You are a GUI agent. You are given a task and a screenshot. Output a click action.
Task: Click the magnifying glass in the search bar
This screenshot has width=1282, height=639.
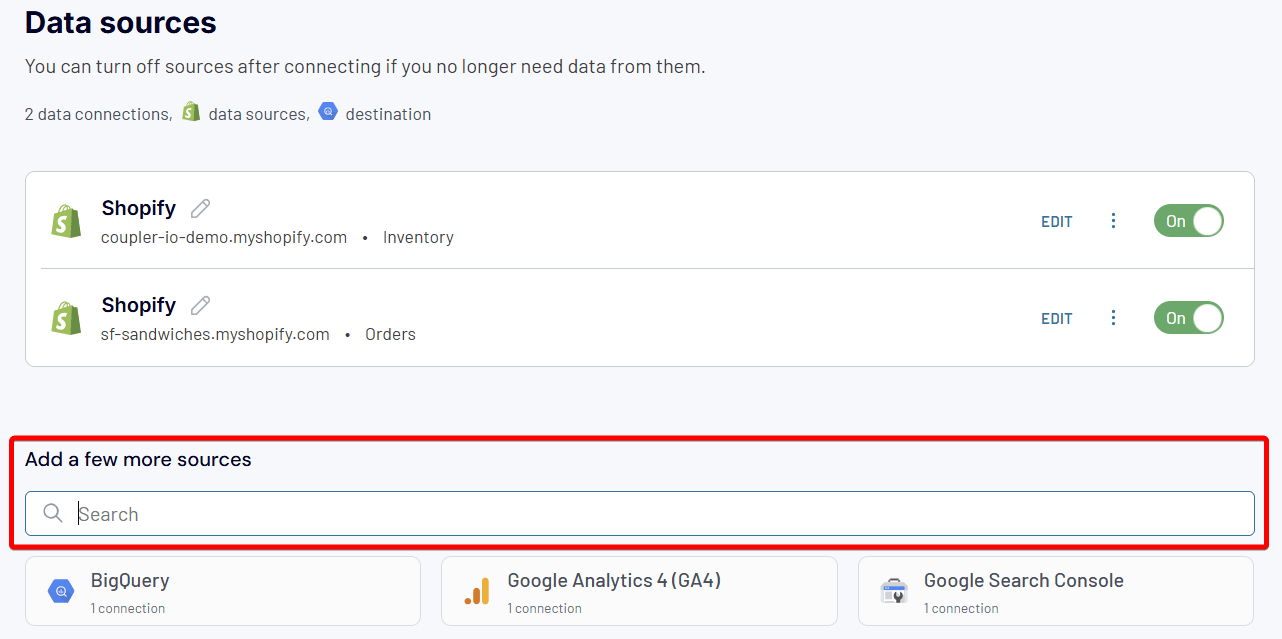point(53,513)
